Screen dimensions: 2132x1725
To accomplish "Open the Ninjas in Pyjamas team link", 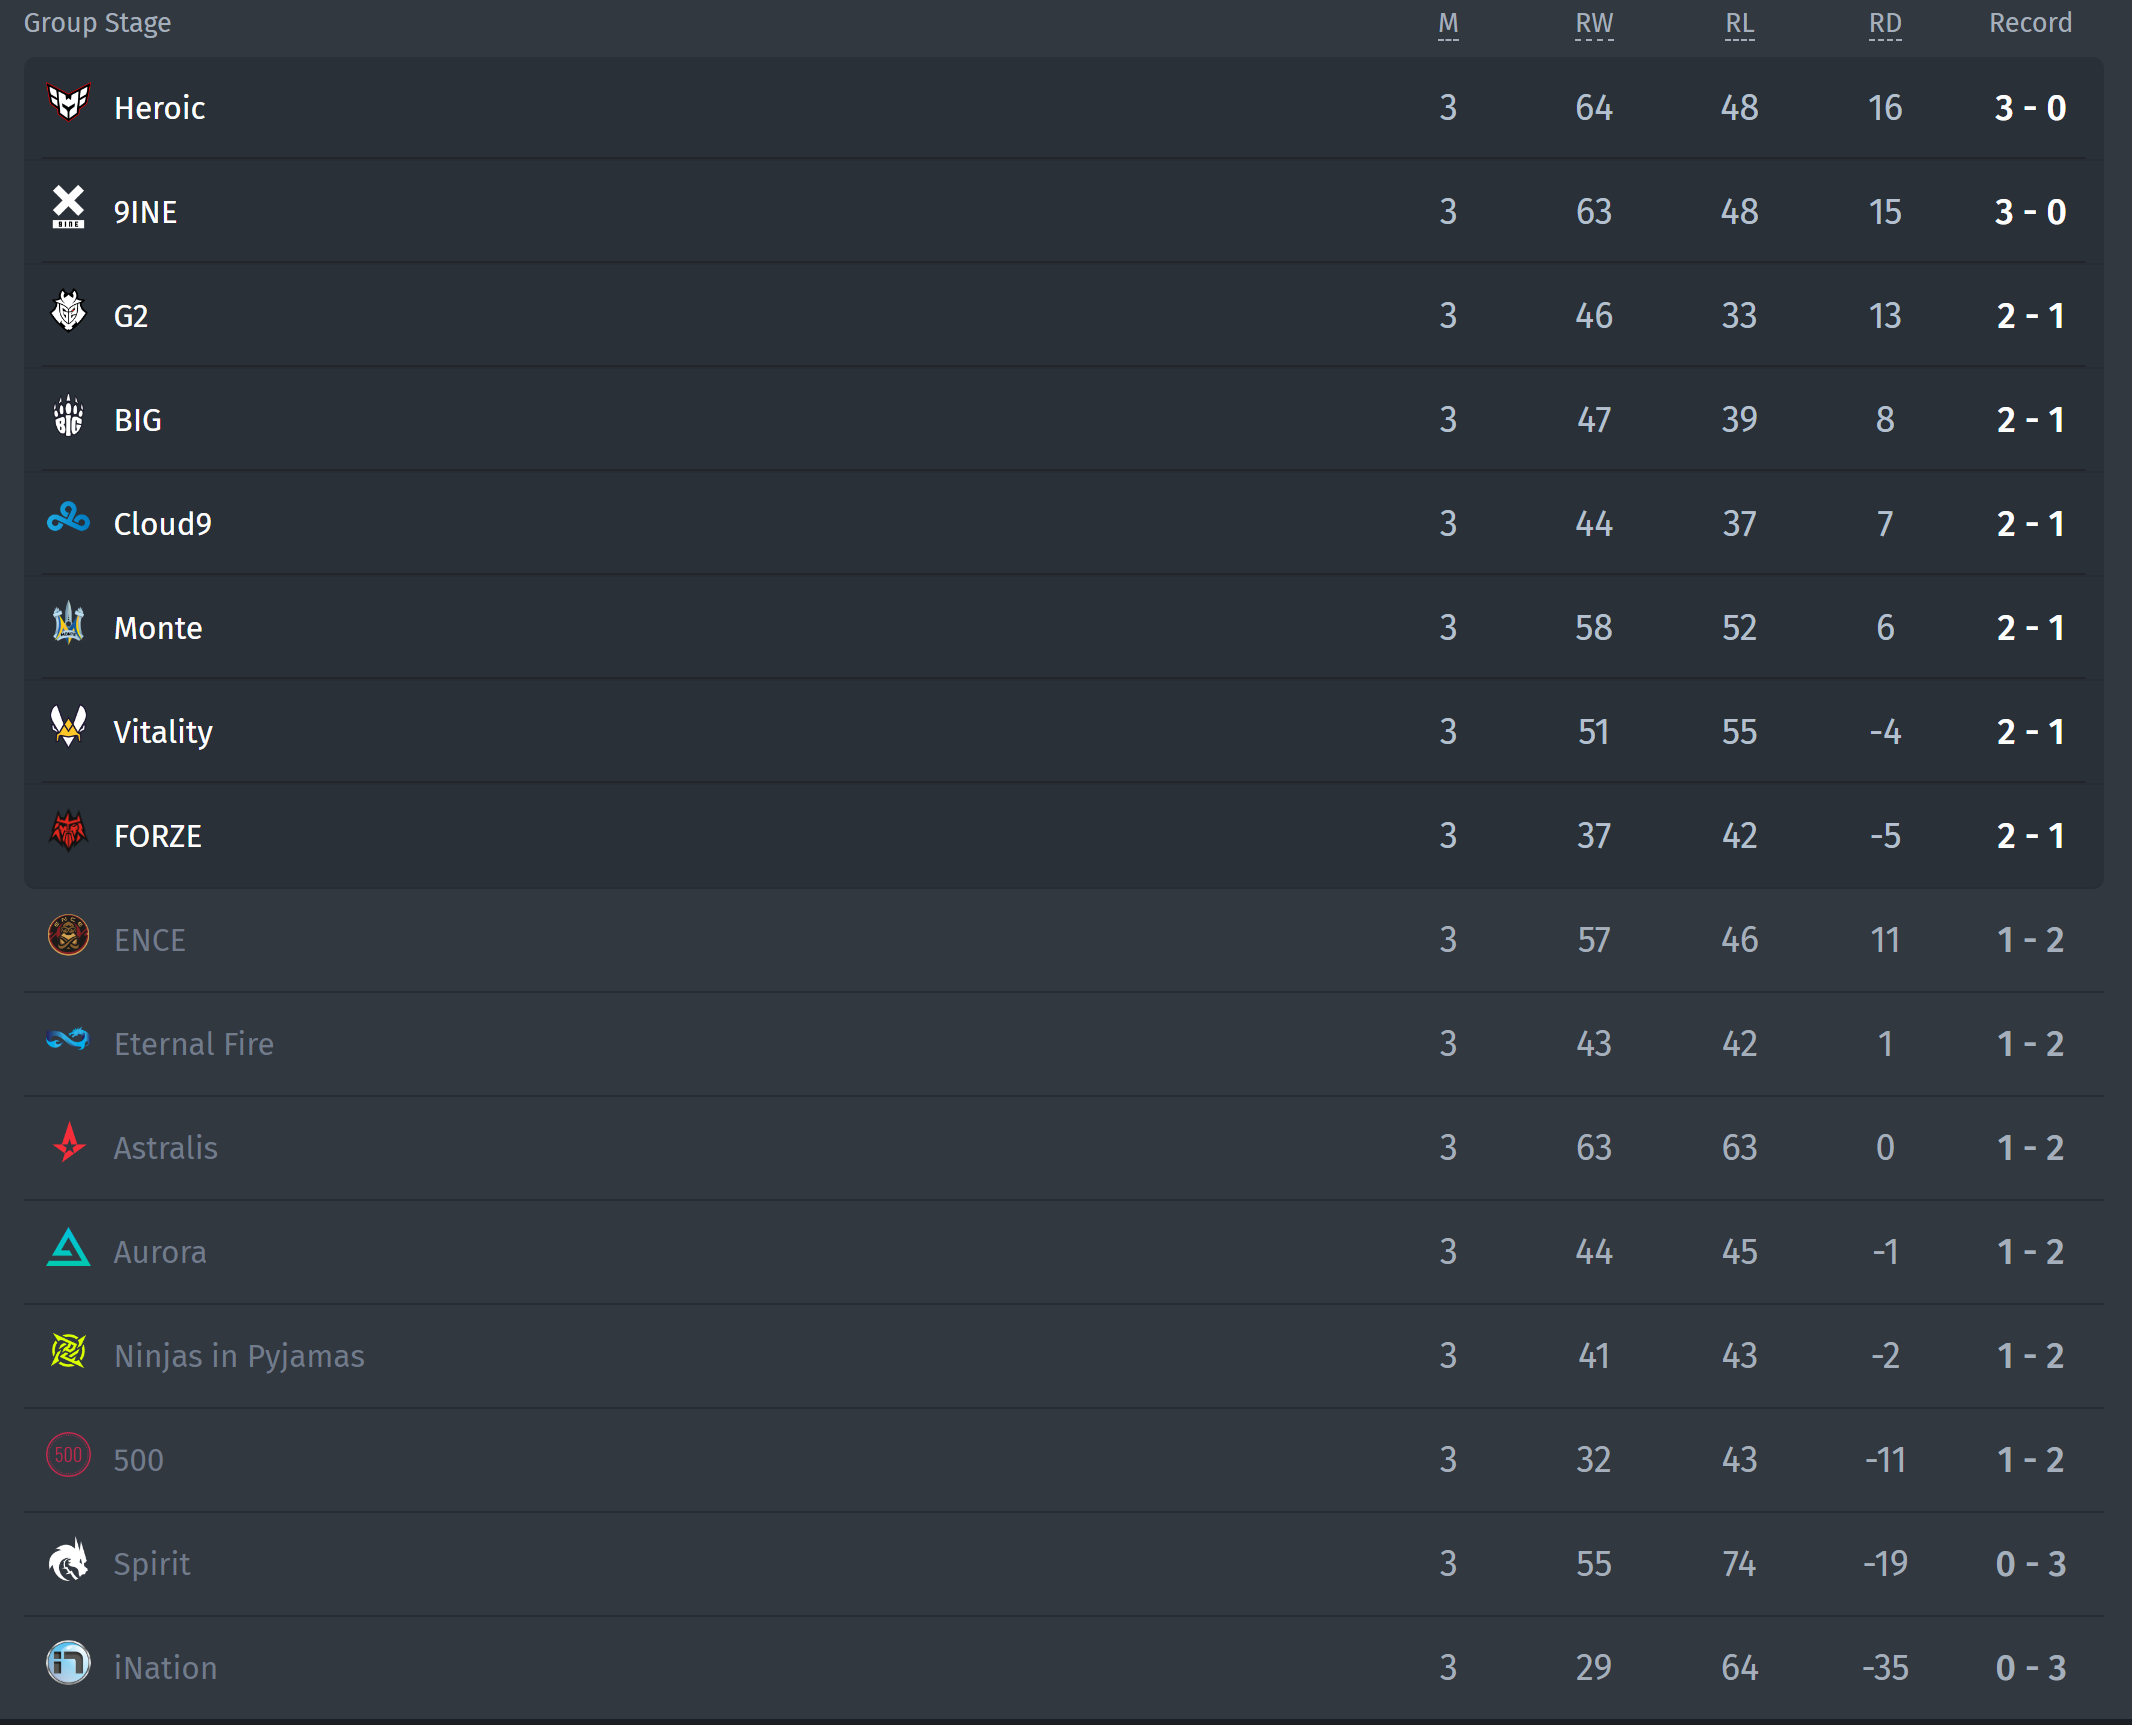I will click(x=239, y=1356).
